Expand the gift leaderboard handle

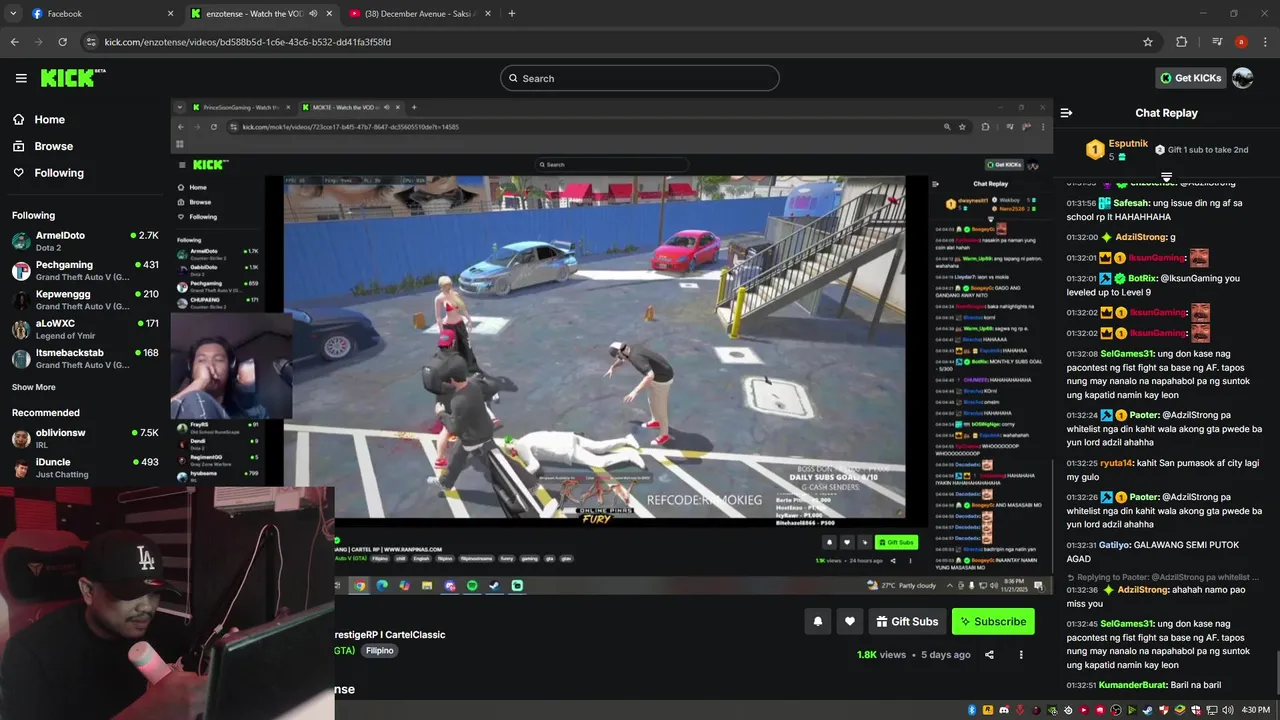tap(1166, 177)
